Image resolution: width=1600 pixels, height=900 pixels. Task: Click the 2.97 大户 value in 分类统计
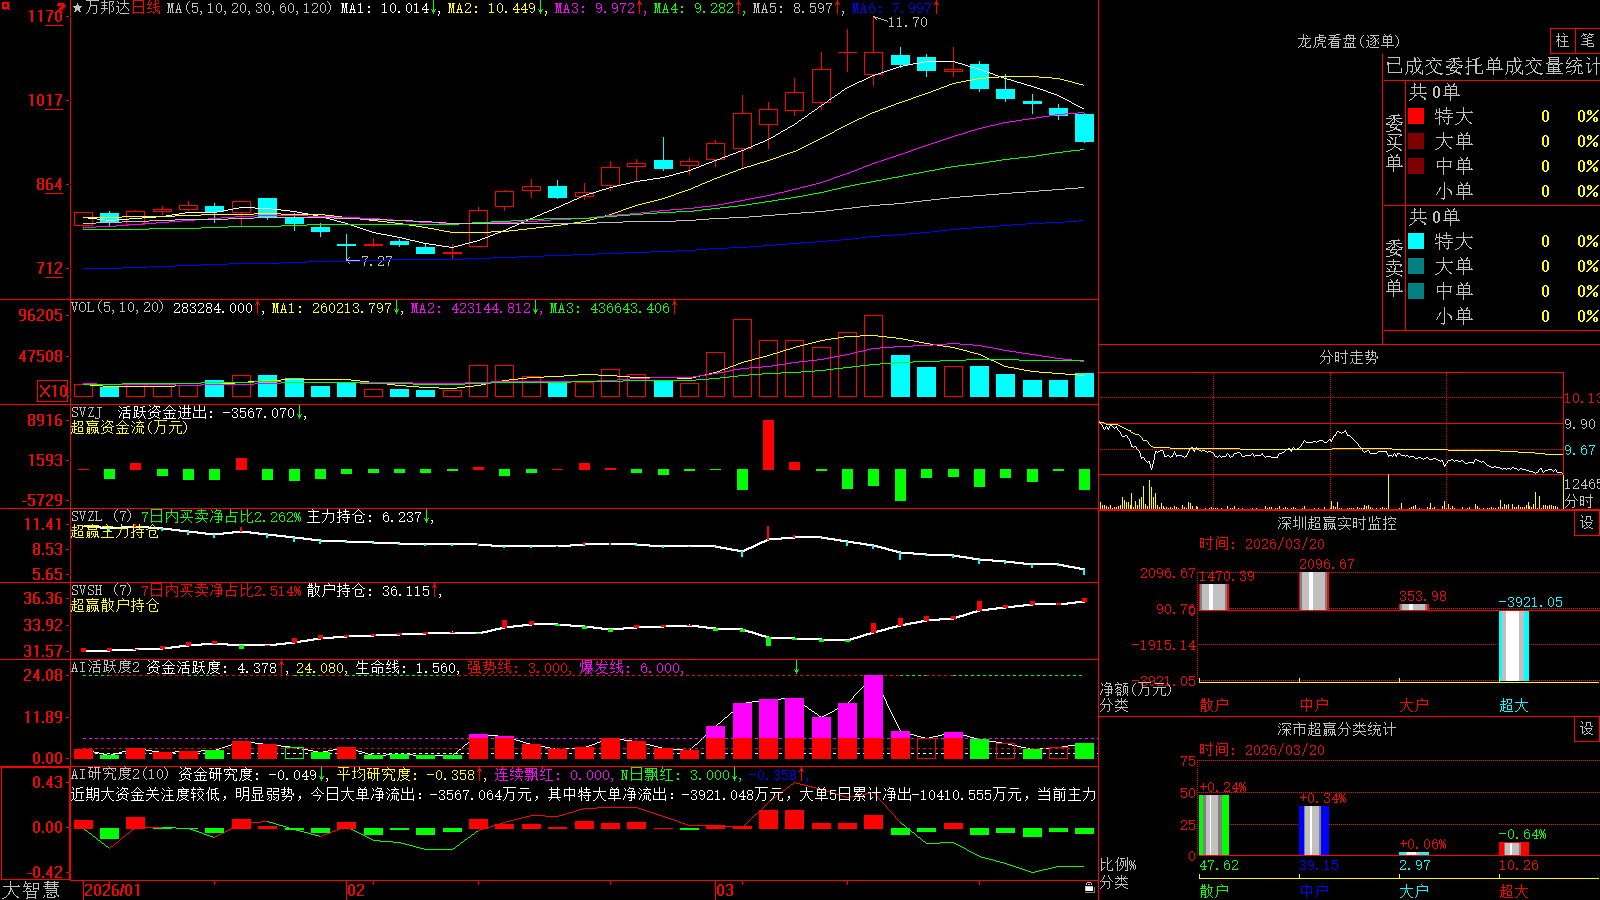tap(1415, 865)
